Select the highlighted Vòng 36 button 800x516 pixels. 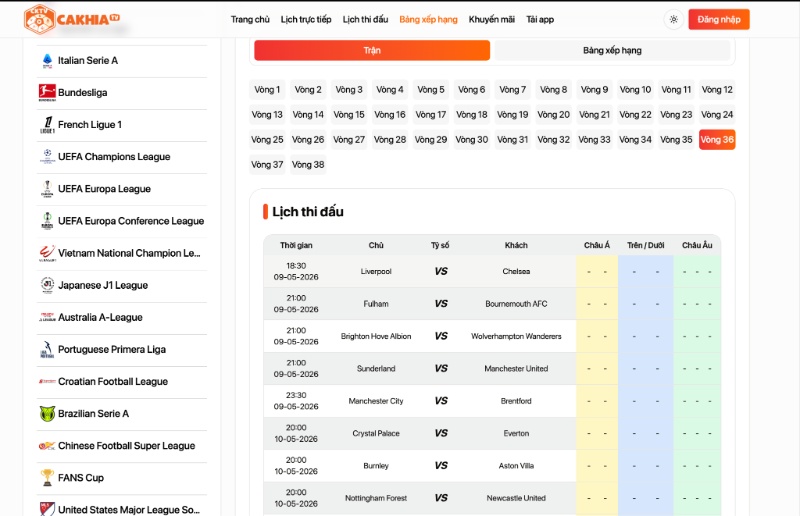tap(717, 139)
